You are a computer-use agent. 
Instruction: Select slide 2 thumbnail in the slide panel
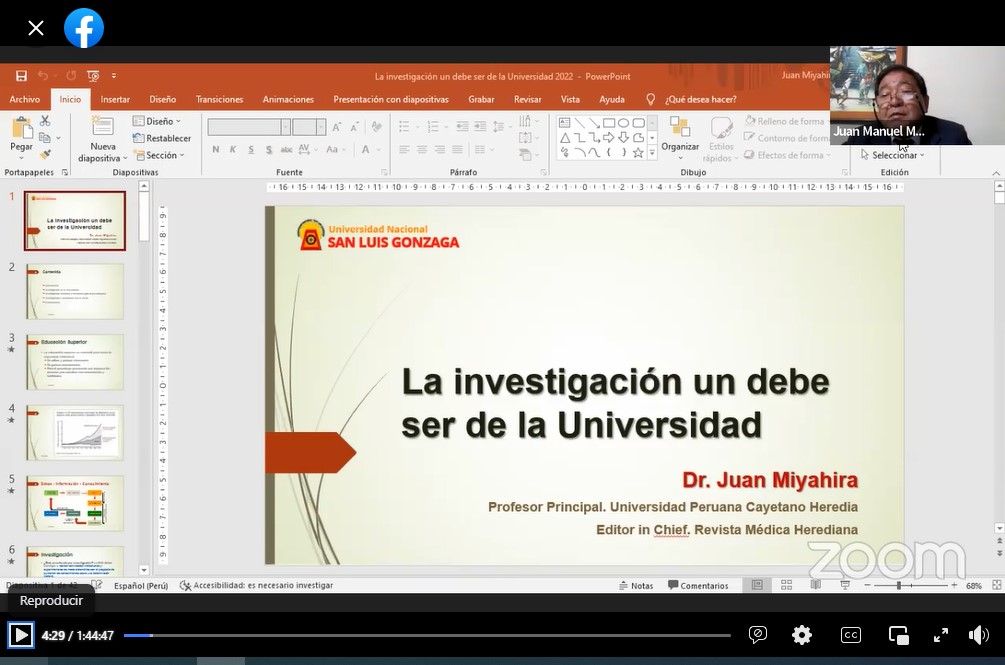[x=75, y=291]
